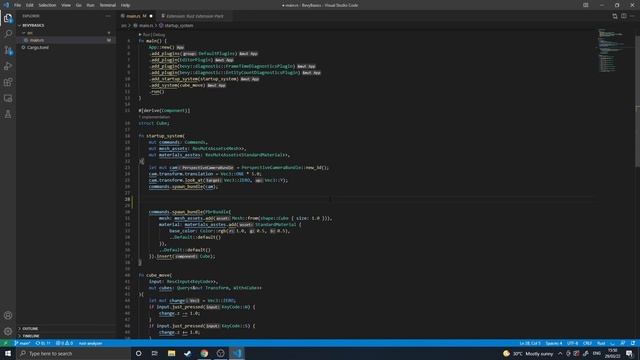Image resolution: width=640 pixels, height=360 pixels.
Task: Click the Debug code lens above main
Action: [x=159, y=35]
